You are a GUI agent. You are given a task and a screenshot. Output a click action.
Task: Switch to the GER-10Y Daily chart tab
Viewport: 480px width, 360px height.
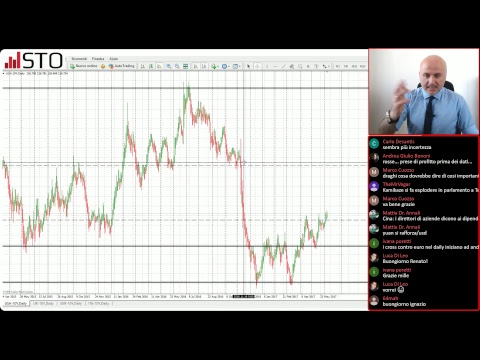pos(71,304)
